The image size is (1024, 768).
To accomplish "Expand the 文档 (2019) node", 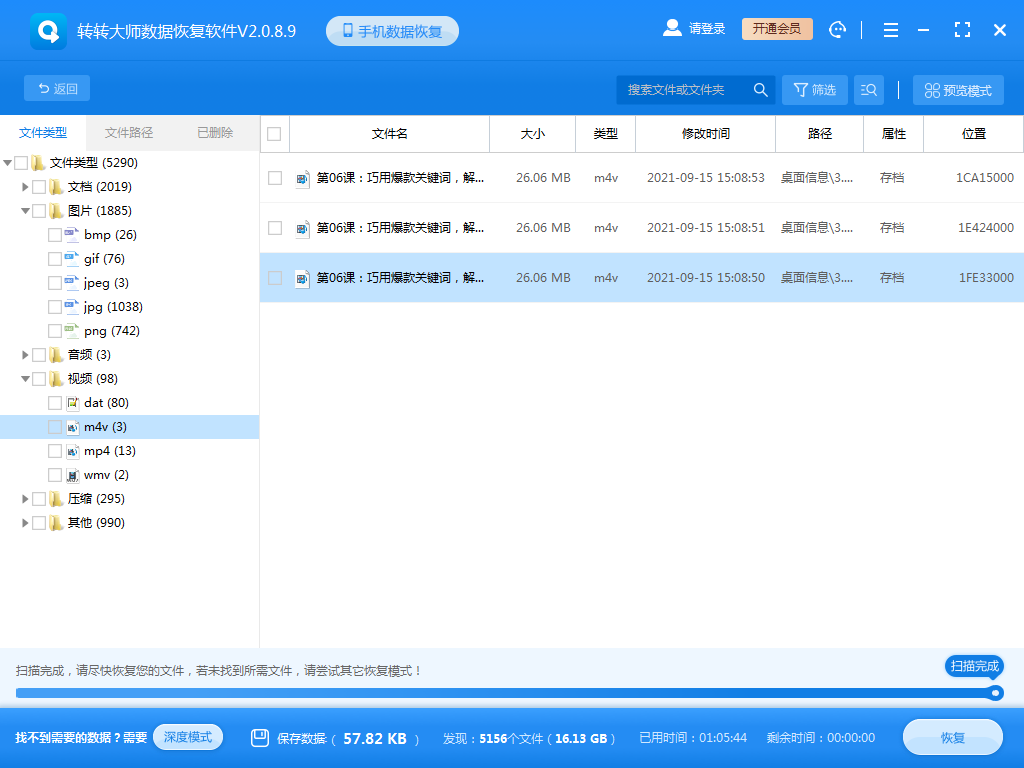I will (25, 186).
